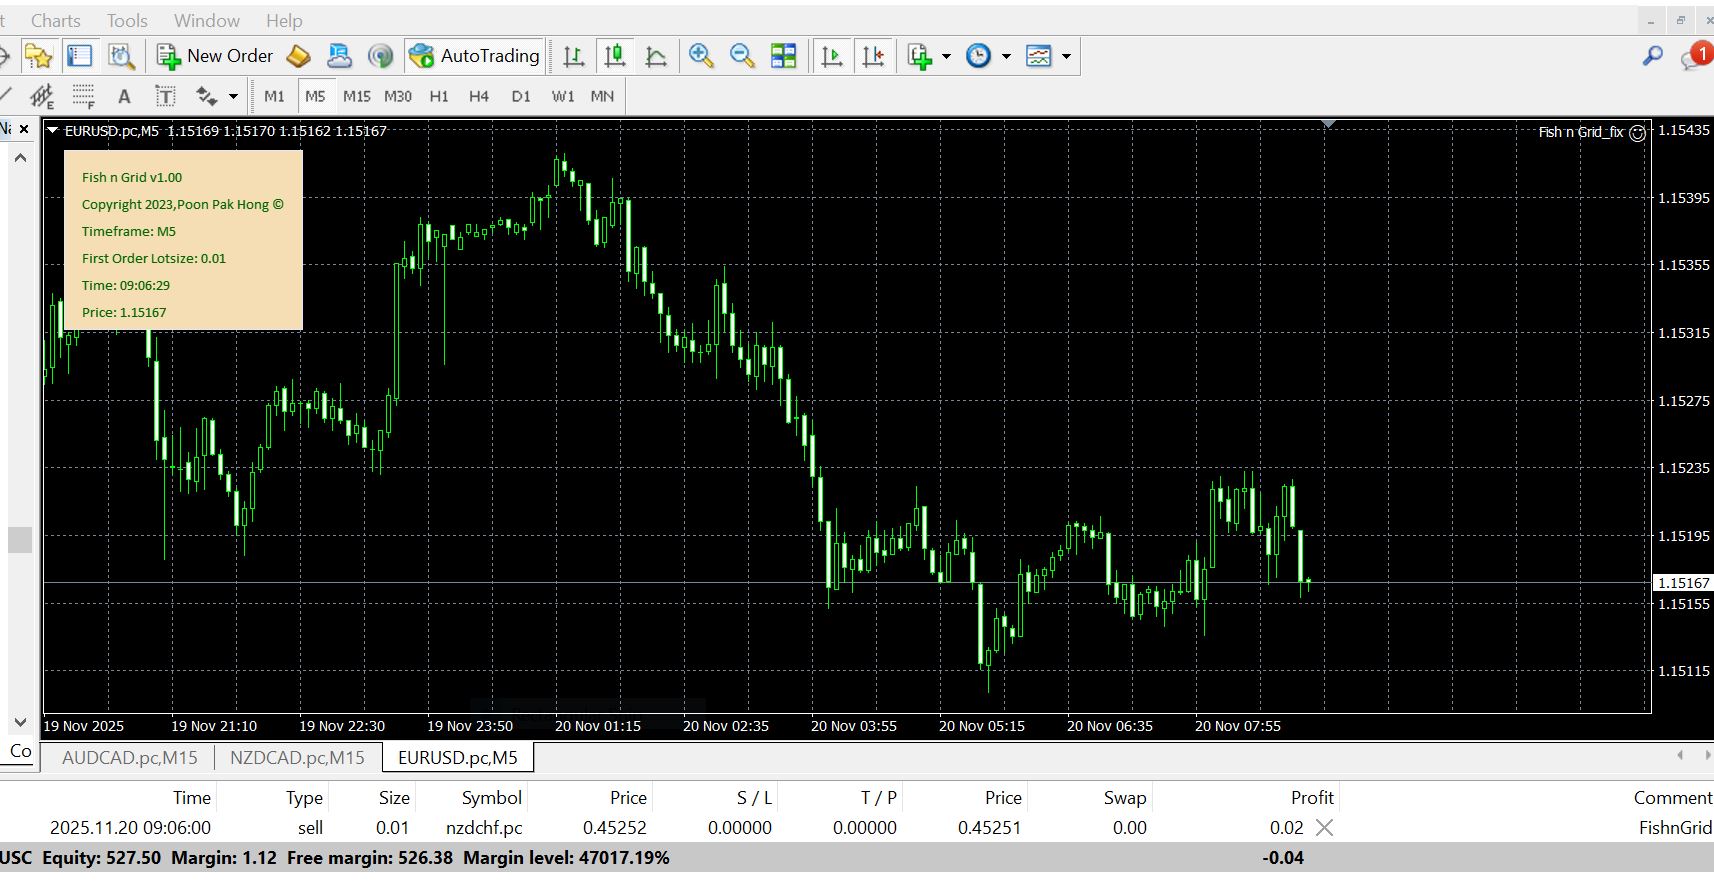Click the chart shift triangle marker
1714x891 pixels.
point(1328,123)
